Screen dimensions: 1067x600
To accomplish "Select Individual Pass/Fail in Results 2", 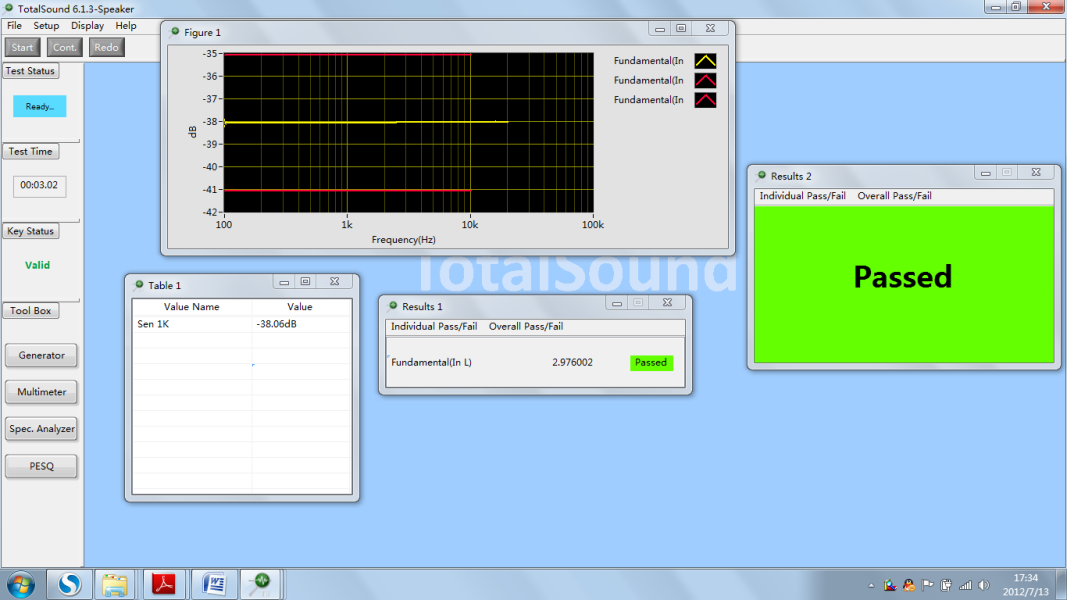I will 802,196.
